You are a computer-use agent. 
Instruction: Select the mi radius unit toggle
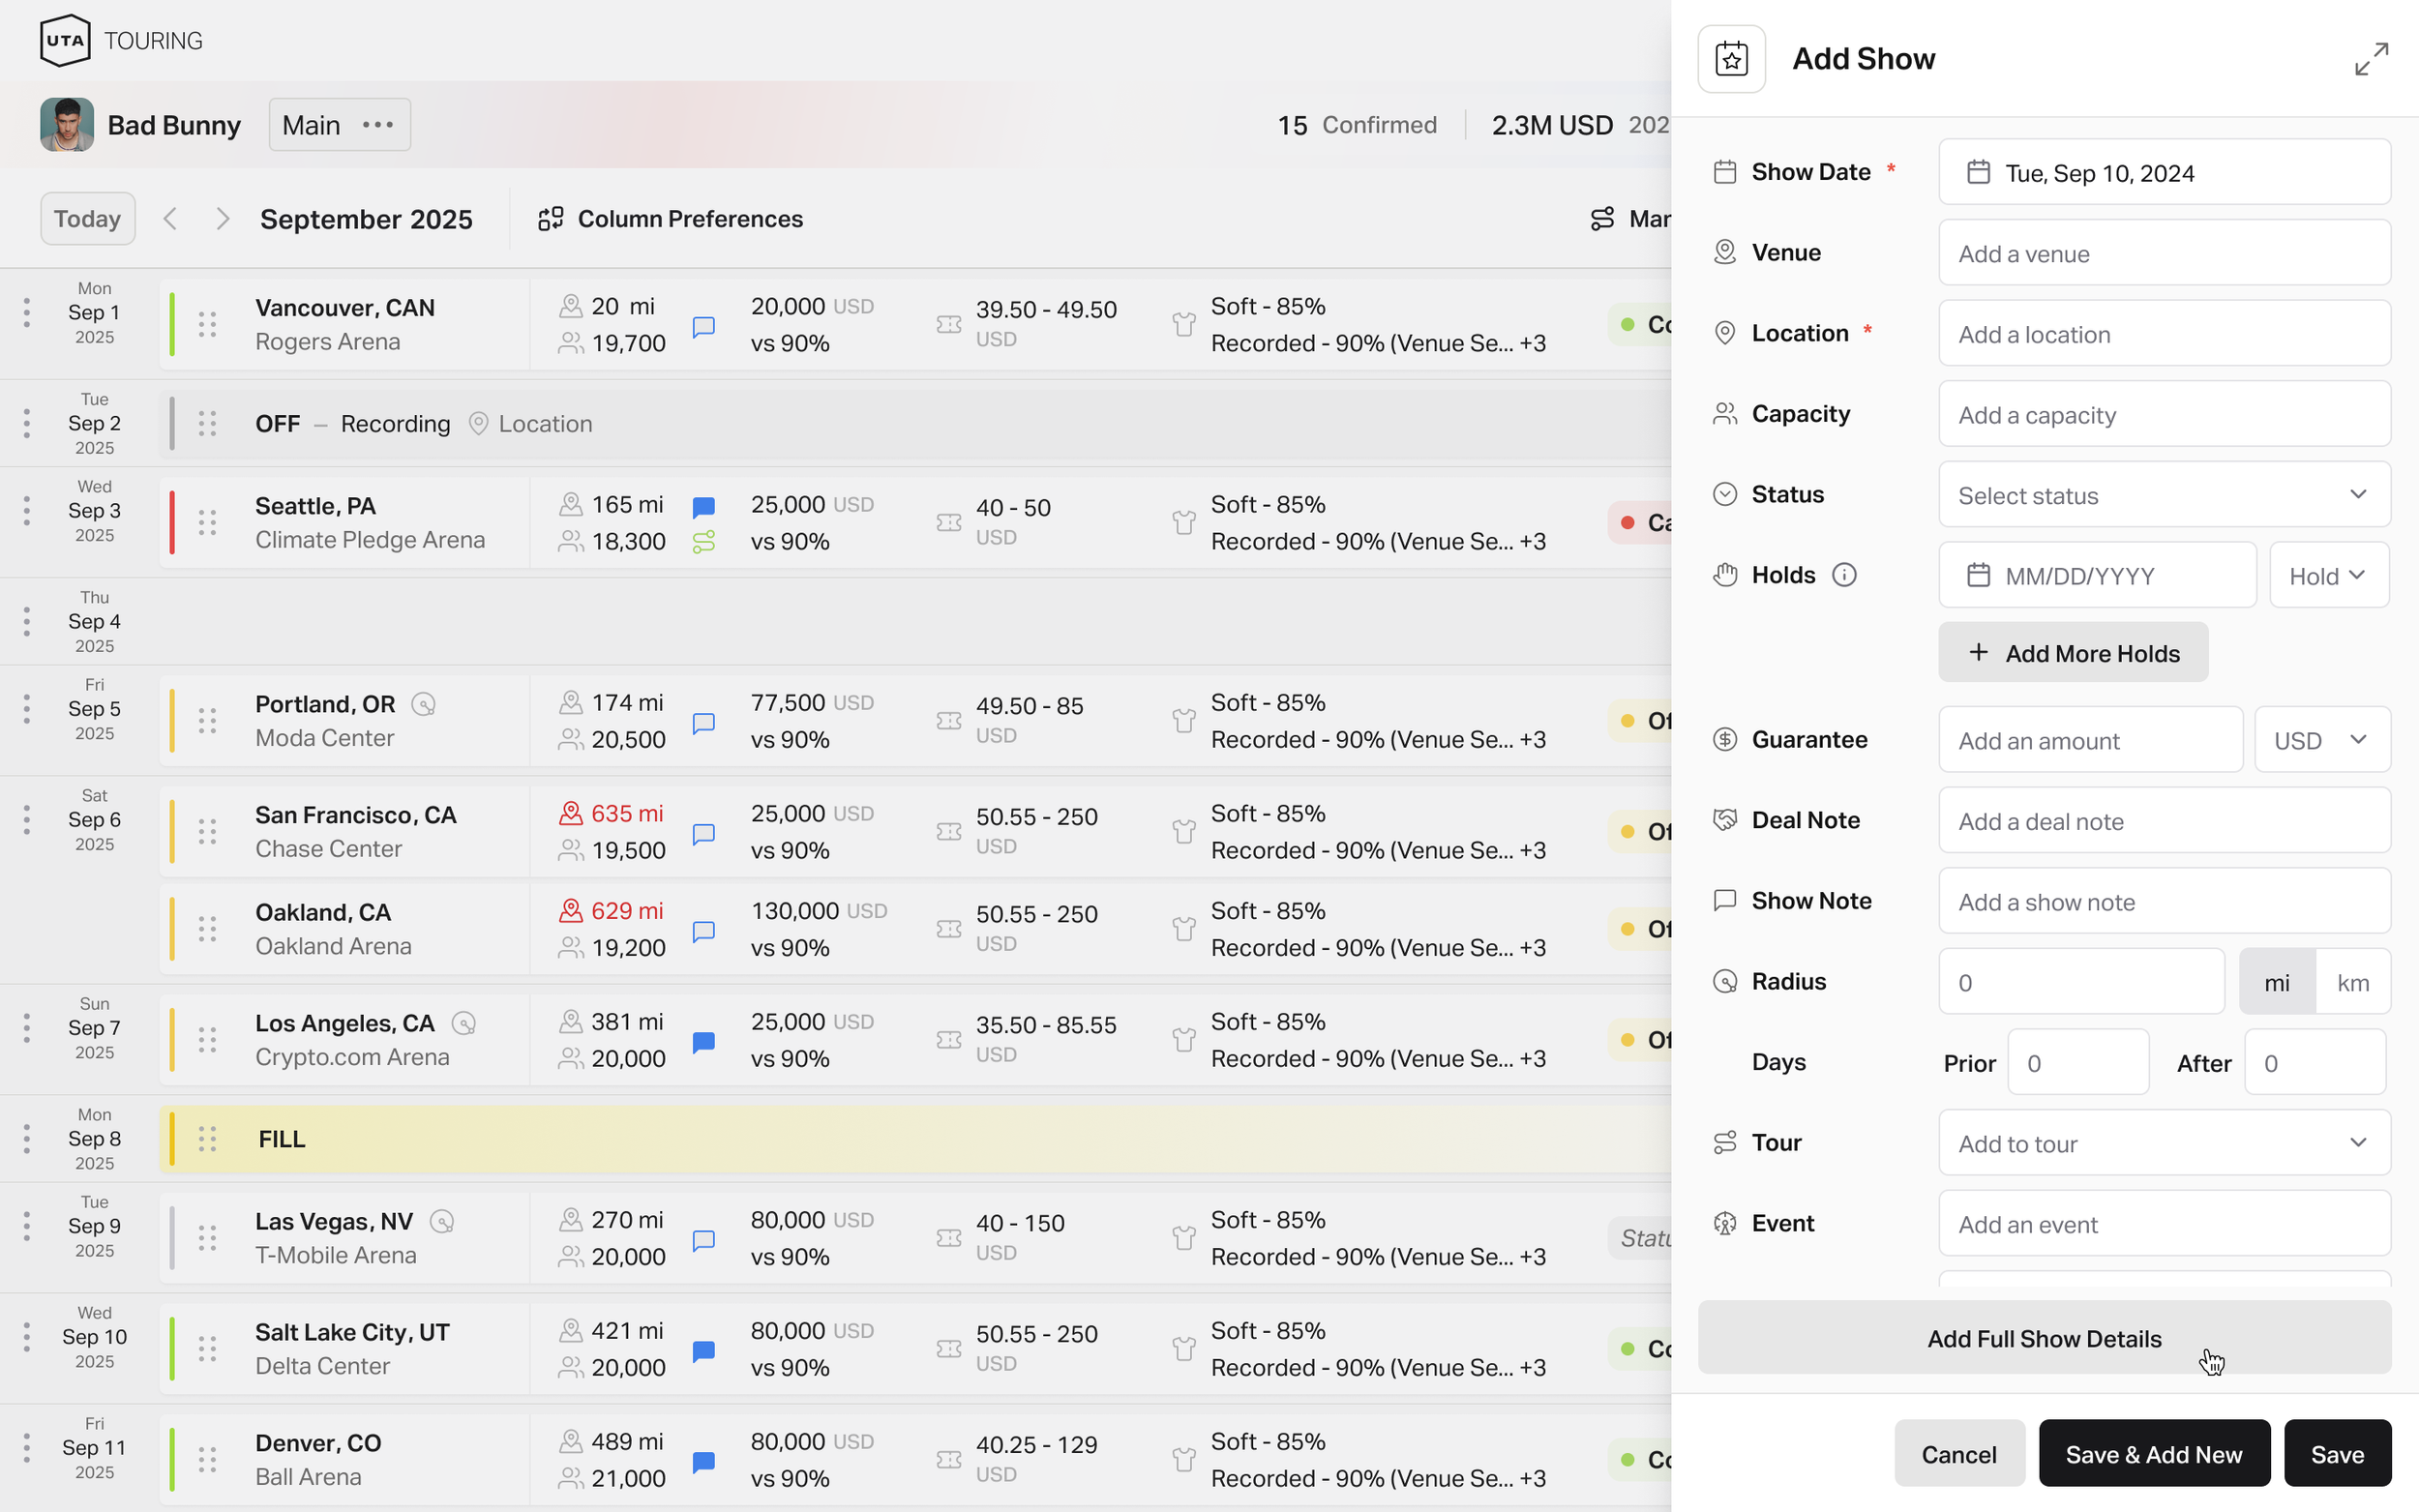2277,981
